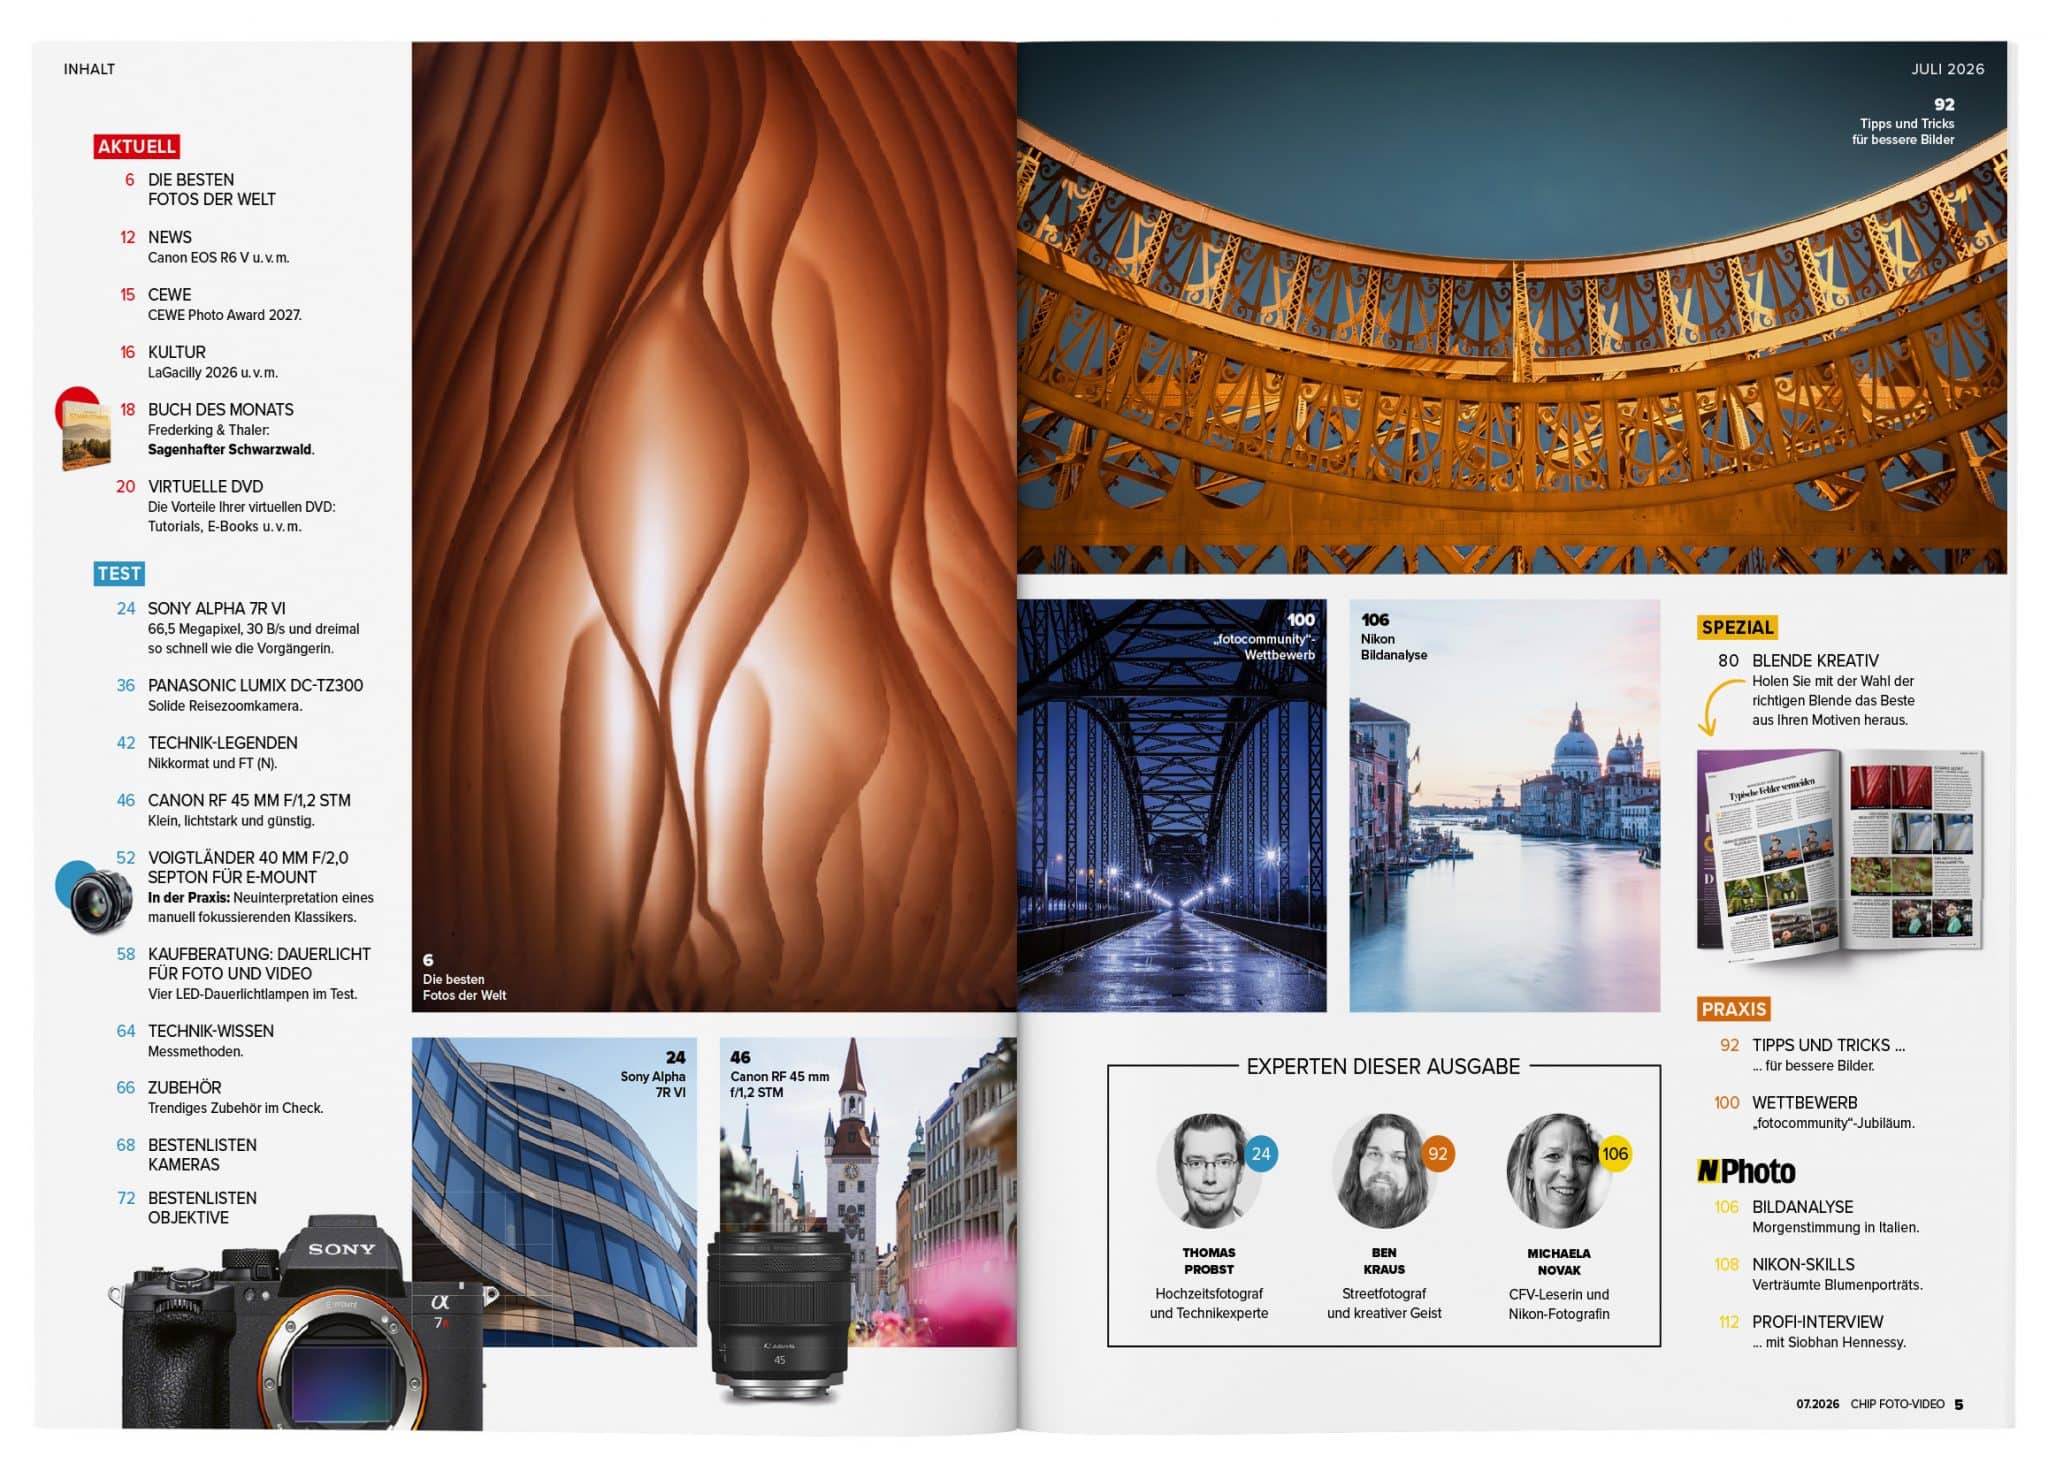This screenshot has width=2048, height=1471.
Task: Click the text 'Trendiges Zubehör im Check.'
Action: (236, 1109)
